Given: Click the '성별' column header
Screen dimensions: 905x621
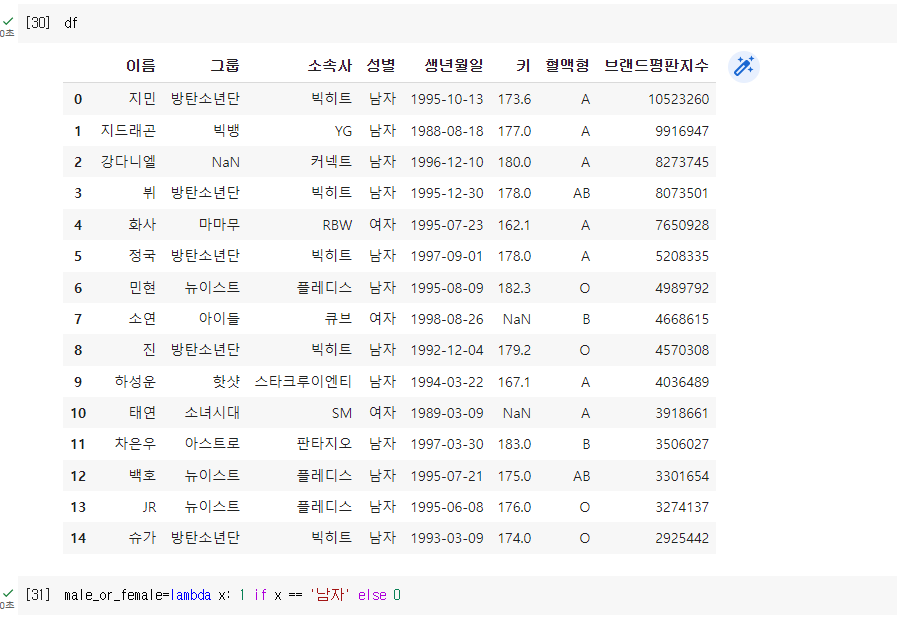Looking at the screenshot, I should (x=381, y=65).
